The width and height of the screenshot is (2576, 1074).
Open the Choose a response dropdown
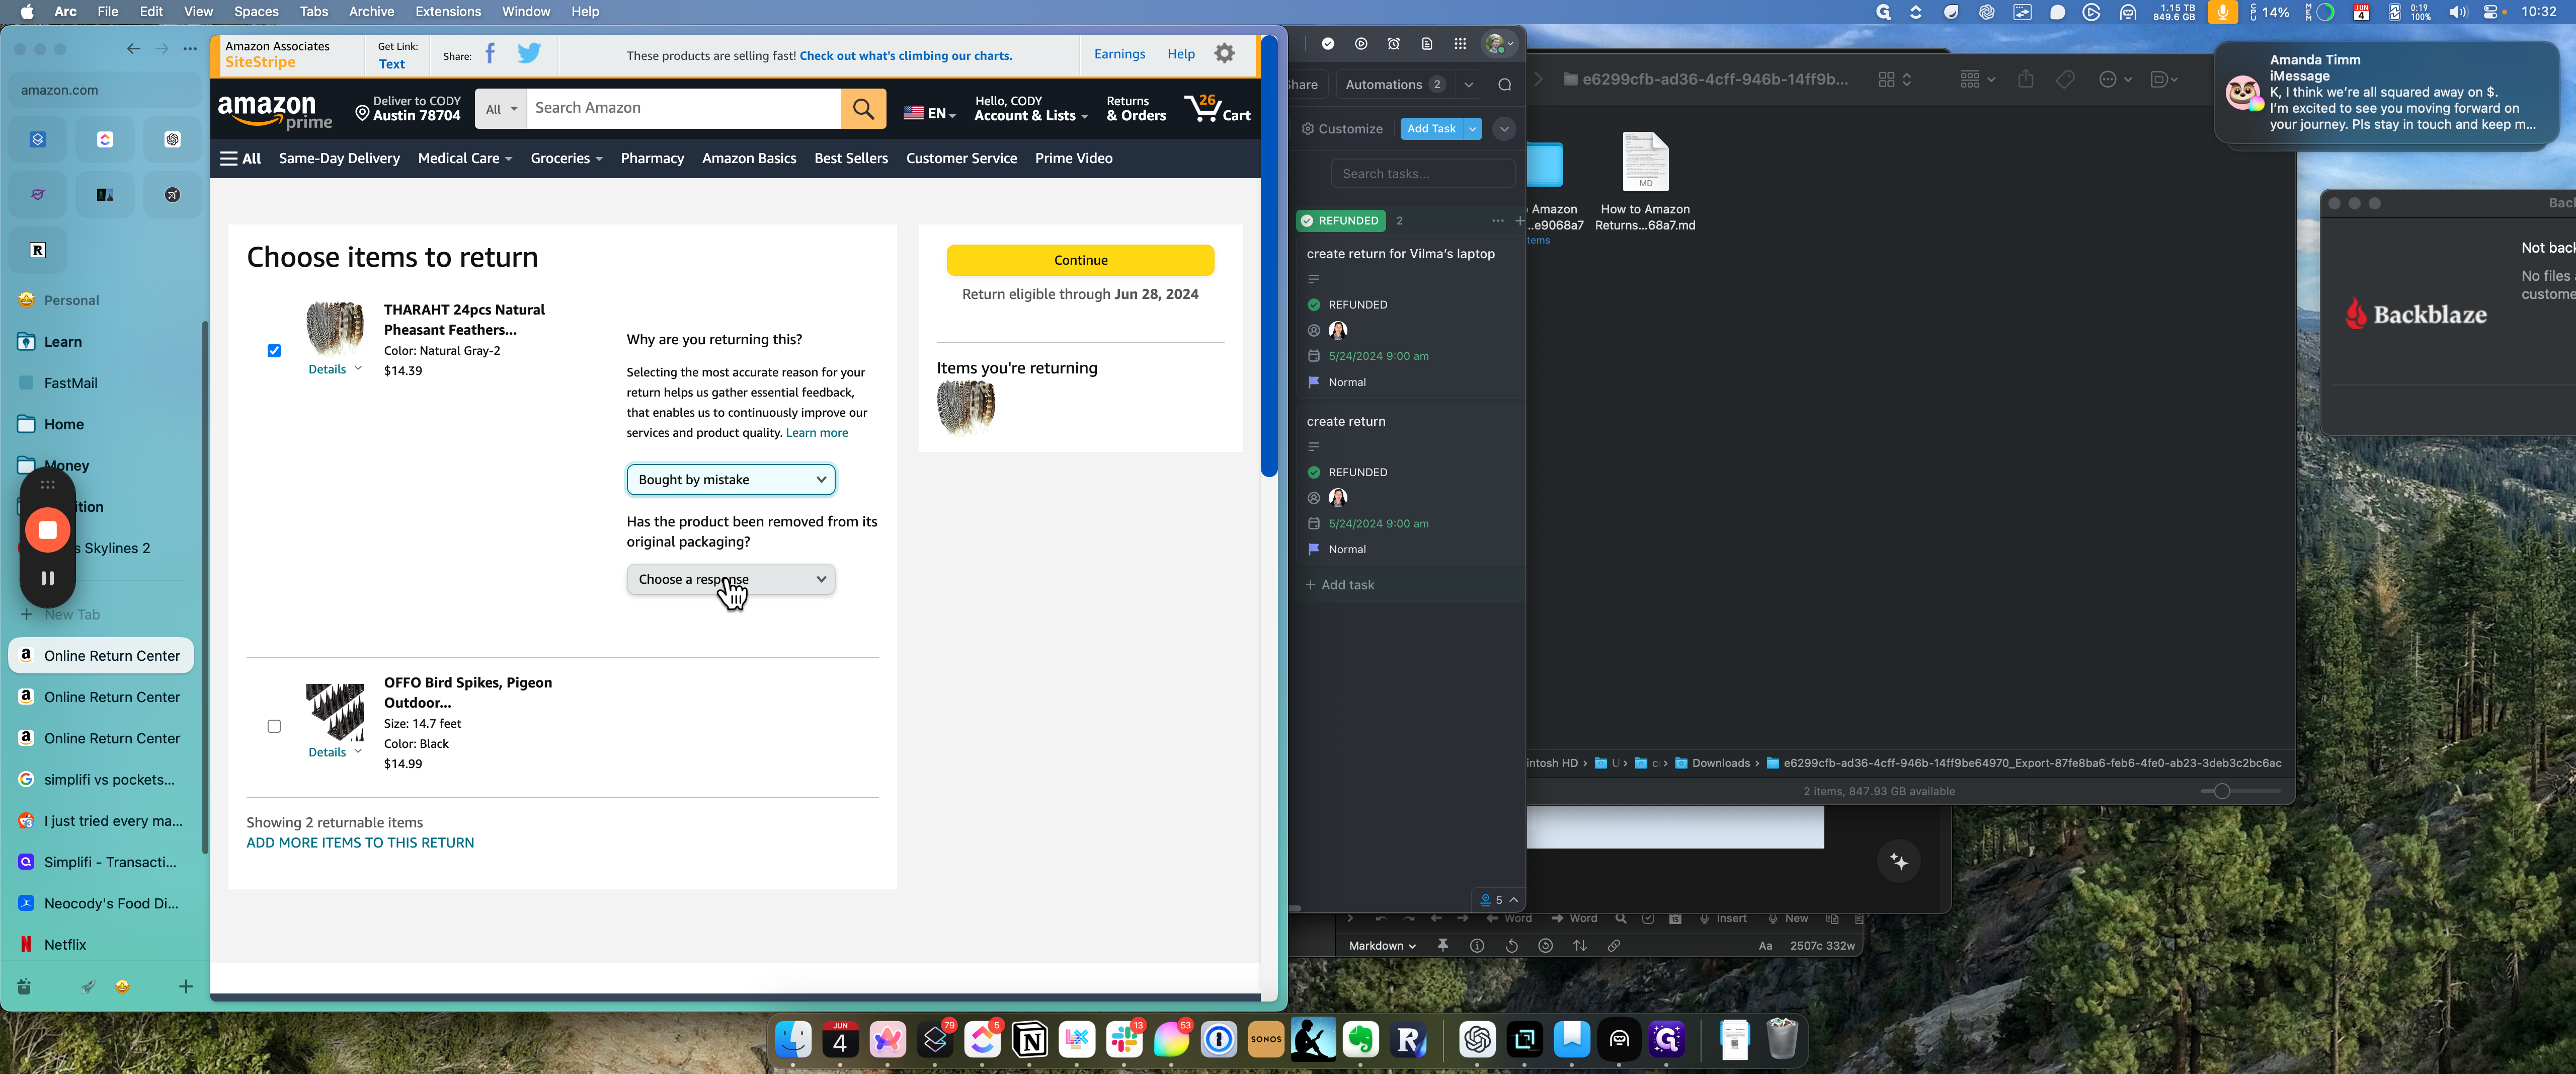click(x=731, y=579)
